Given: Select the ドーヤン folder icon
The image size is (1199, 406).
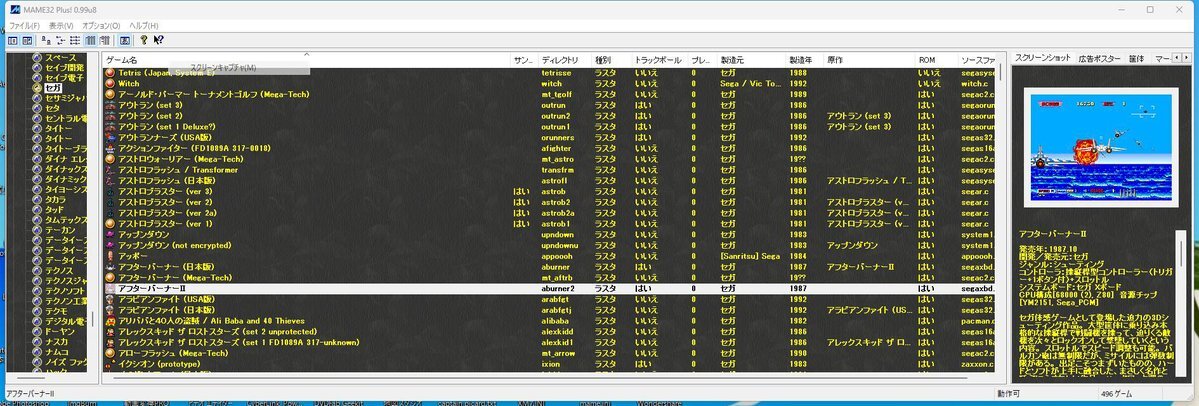Looking at the screenshot, I should pyautogui.click(x=37, y=331).
